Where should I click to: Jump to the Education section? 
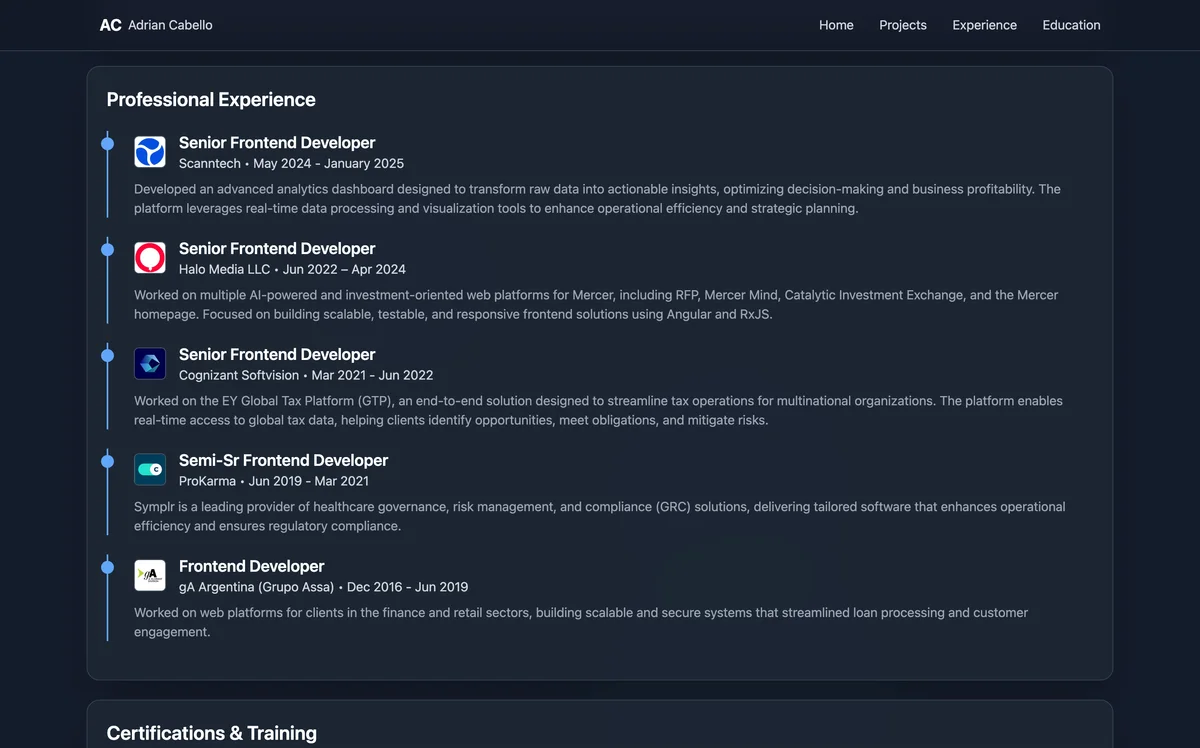(1071, 25)
